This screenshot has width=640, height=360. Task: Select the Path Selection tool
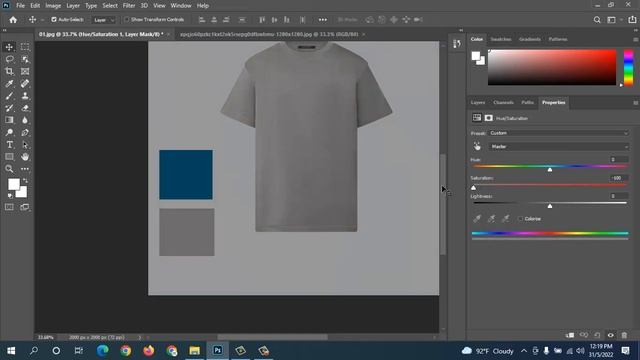tap(25, 144)
